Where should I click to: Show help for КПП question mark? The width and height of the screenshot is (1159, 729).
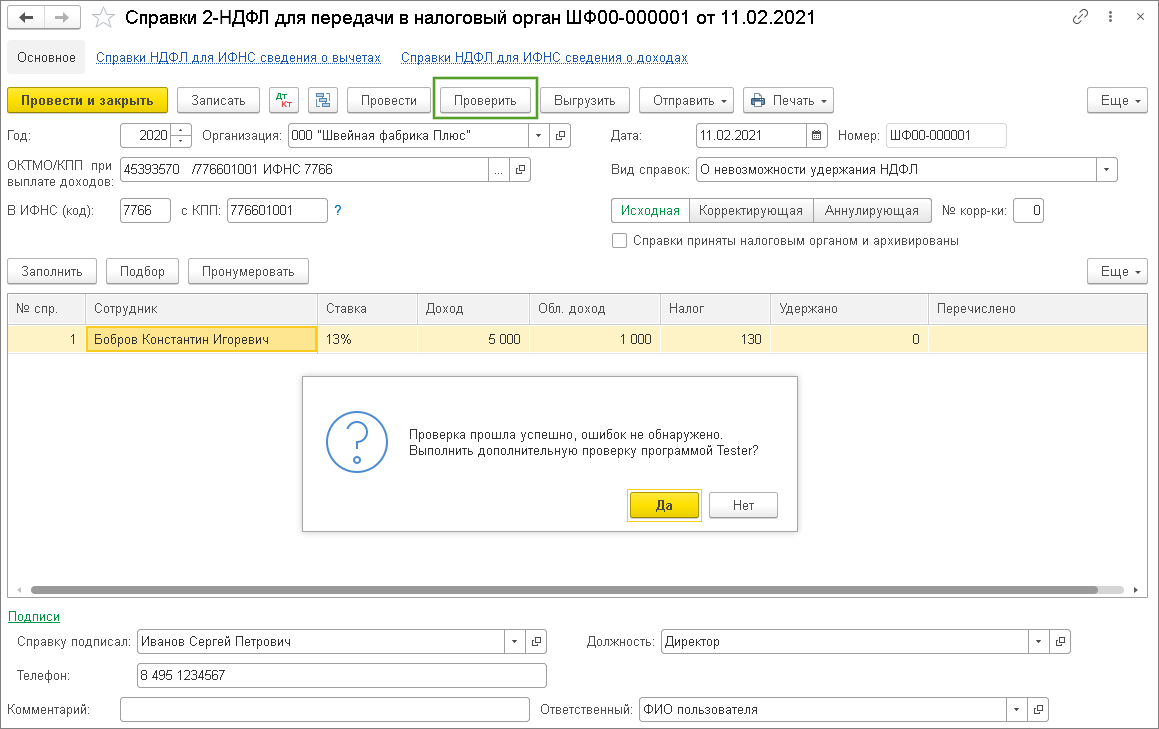[338, 210]
